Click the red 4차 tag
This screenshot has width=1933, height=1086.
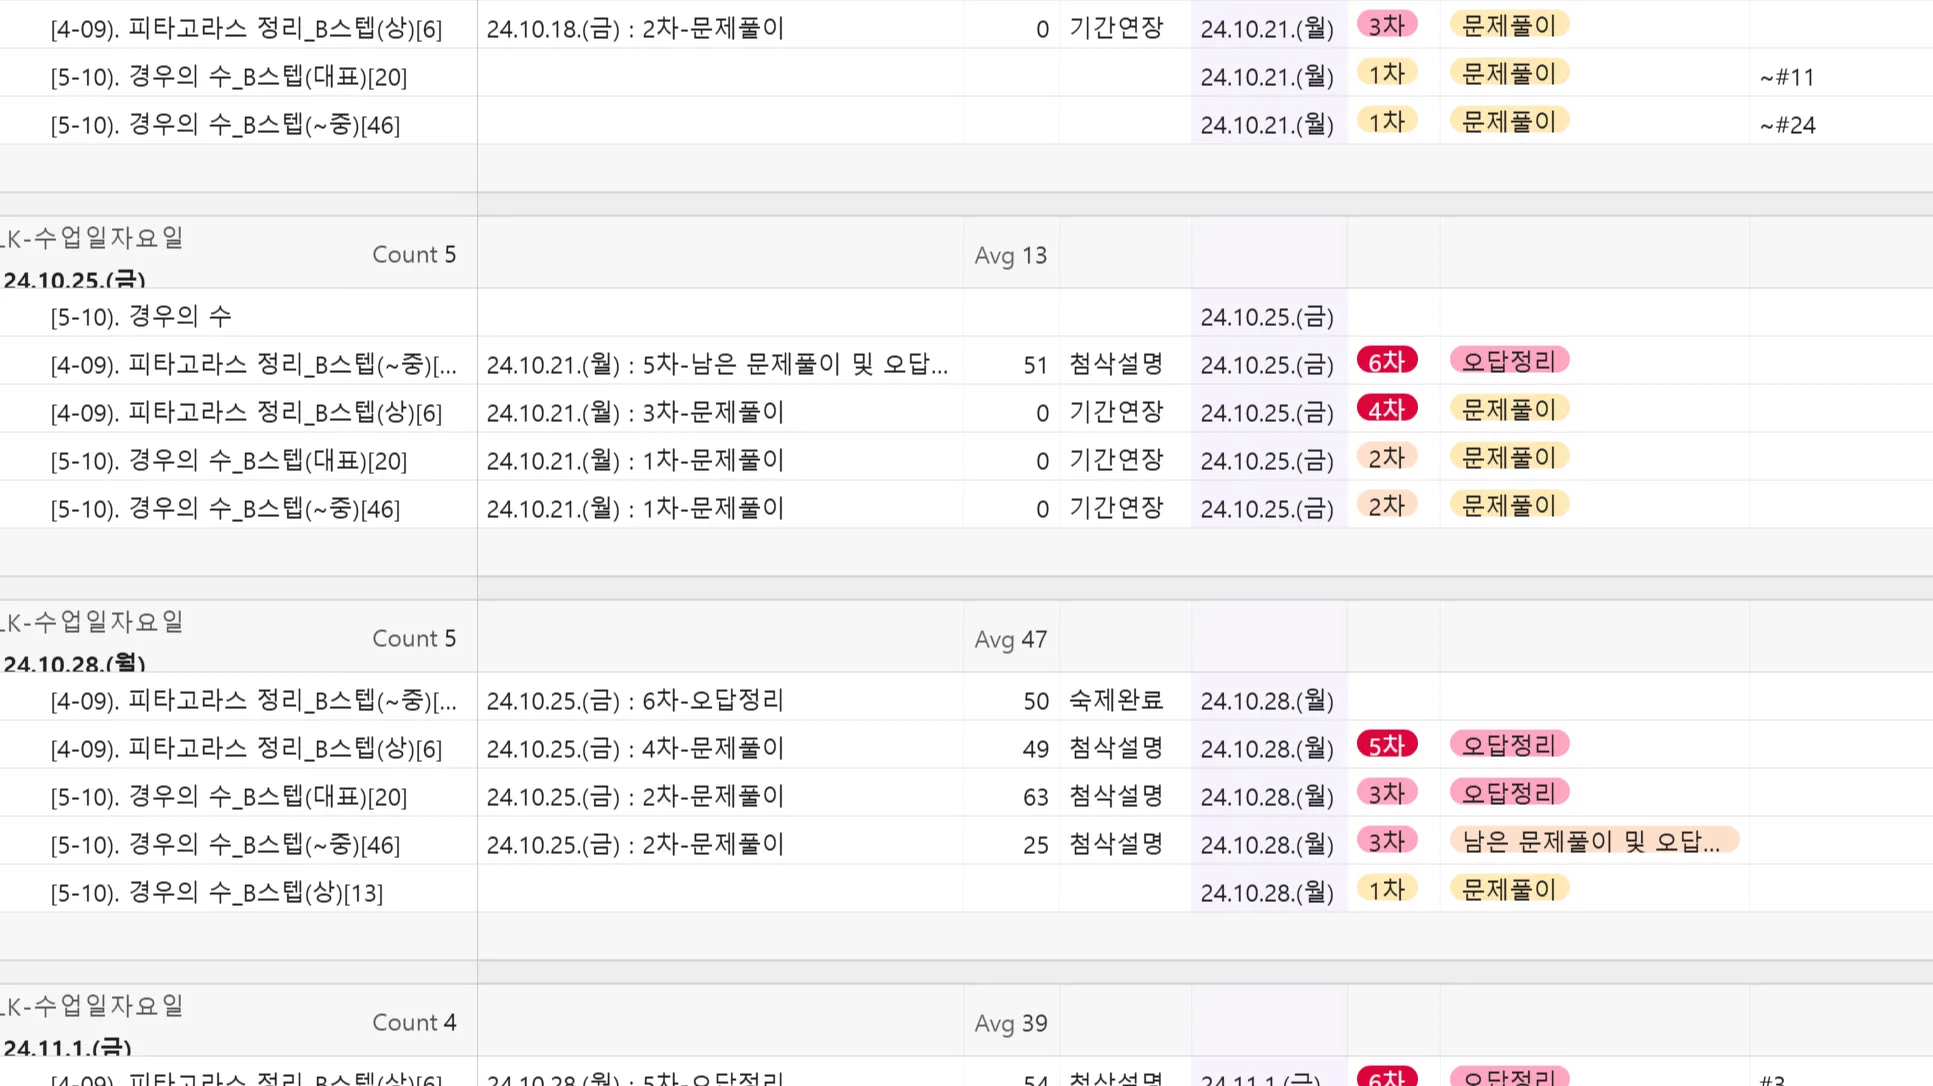pyautogui.click(x=1386, y=409)
